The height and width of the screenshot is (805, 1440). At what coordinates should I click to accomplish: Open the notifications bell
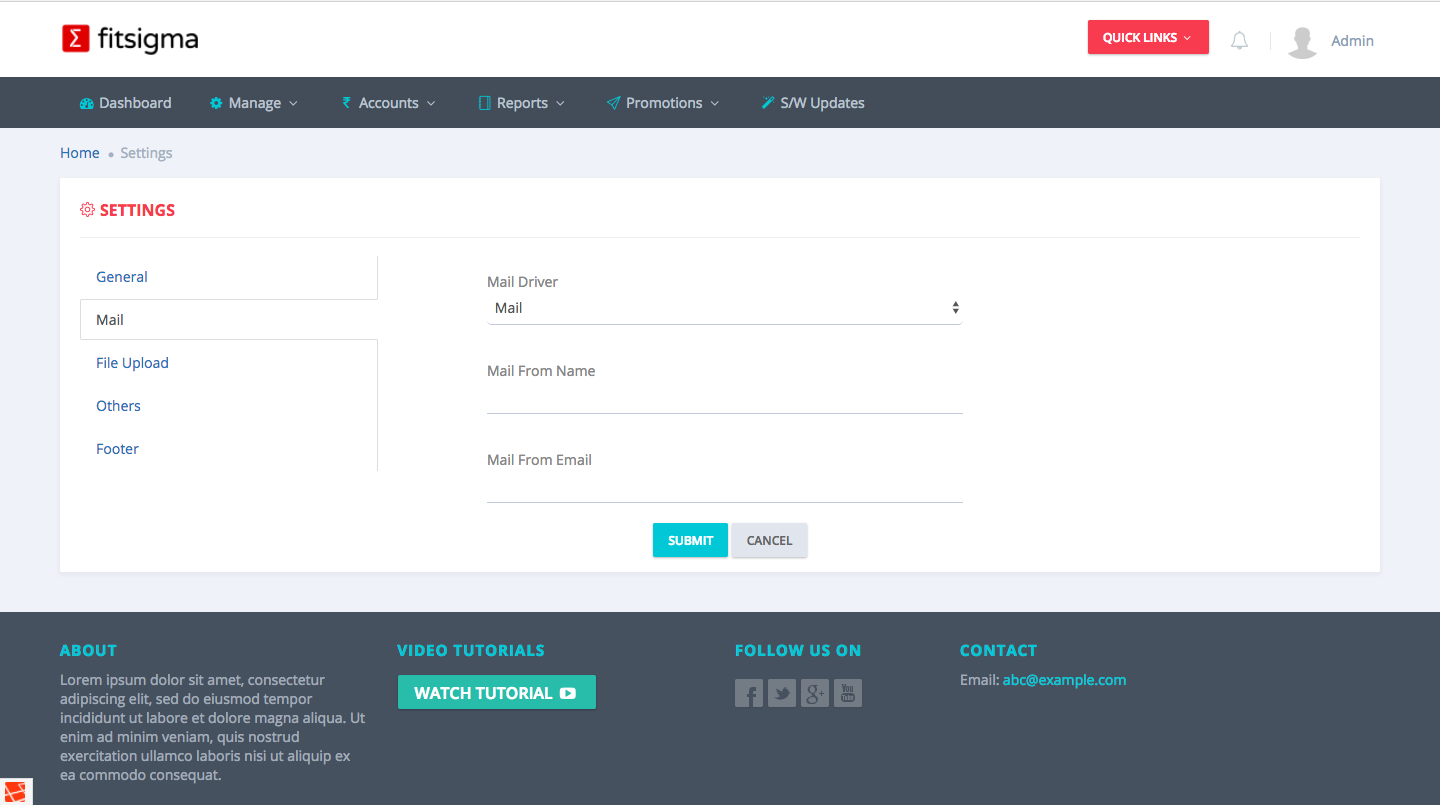[x=1239, y=41]
